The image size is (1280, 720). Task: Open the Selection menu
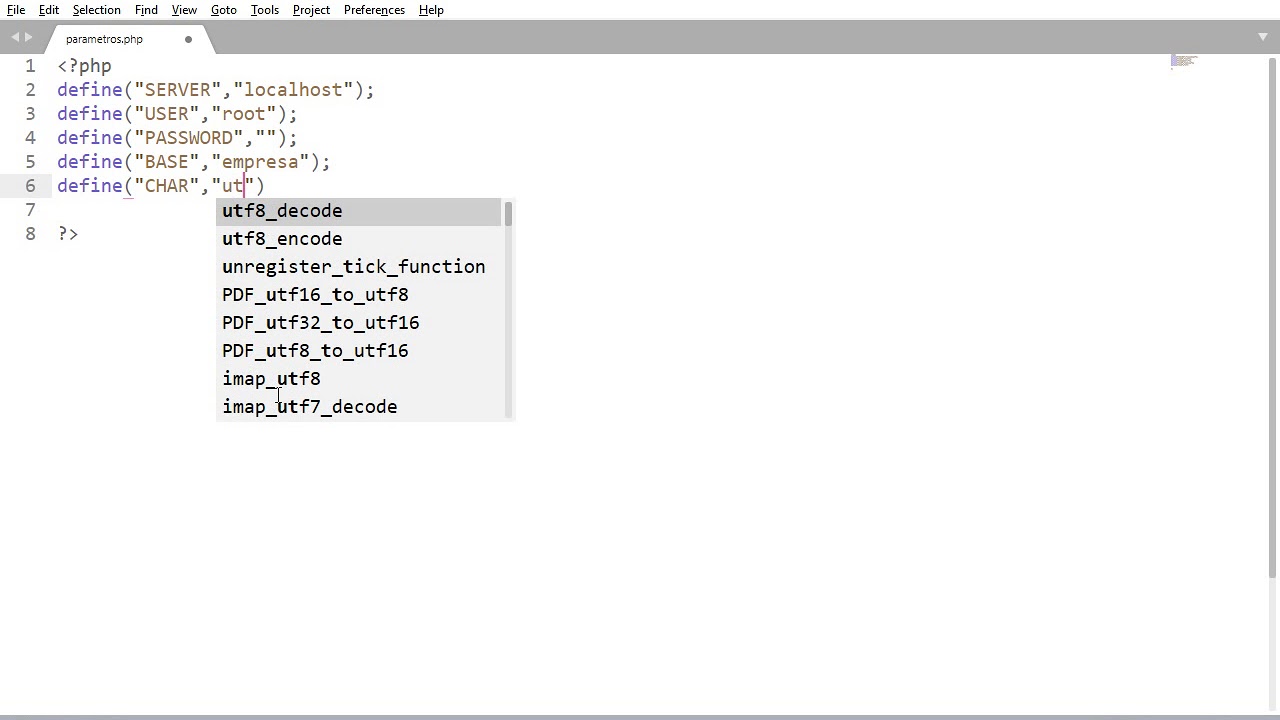96,10
